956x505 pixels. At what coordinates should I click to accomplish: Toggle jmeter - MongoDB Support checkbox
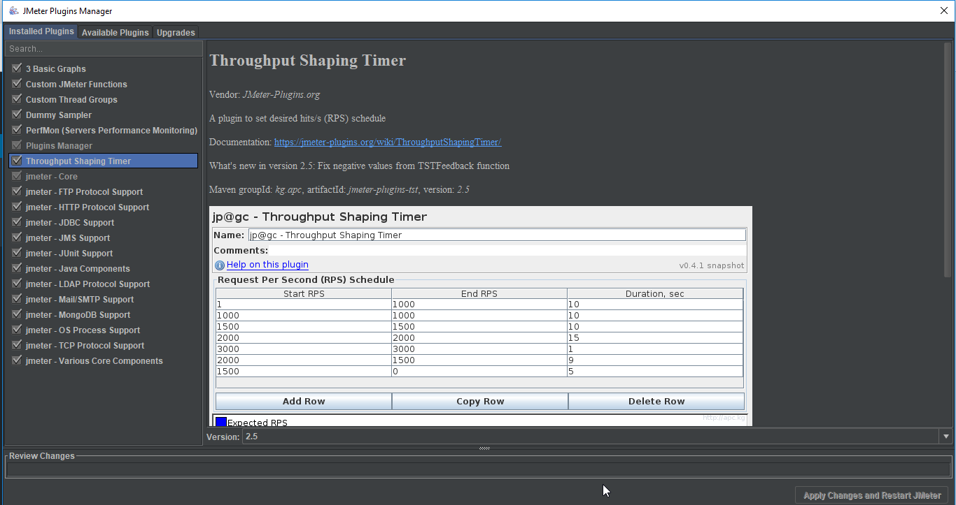16,313
